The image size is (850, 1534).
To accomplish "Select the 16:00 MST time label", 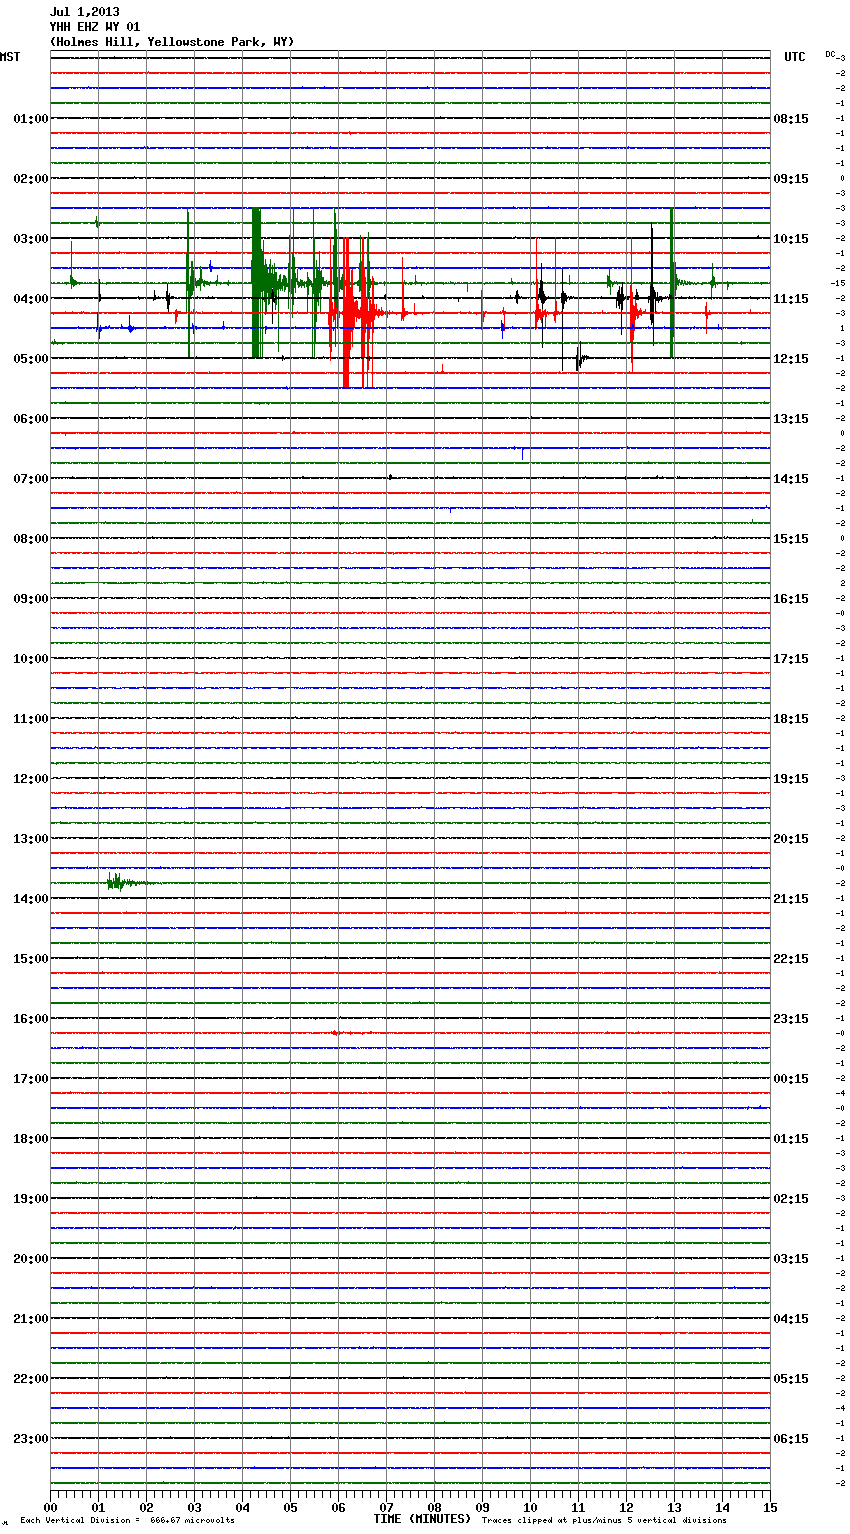I will tap(31, 1019).
